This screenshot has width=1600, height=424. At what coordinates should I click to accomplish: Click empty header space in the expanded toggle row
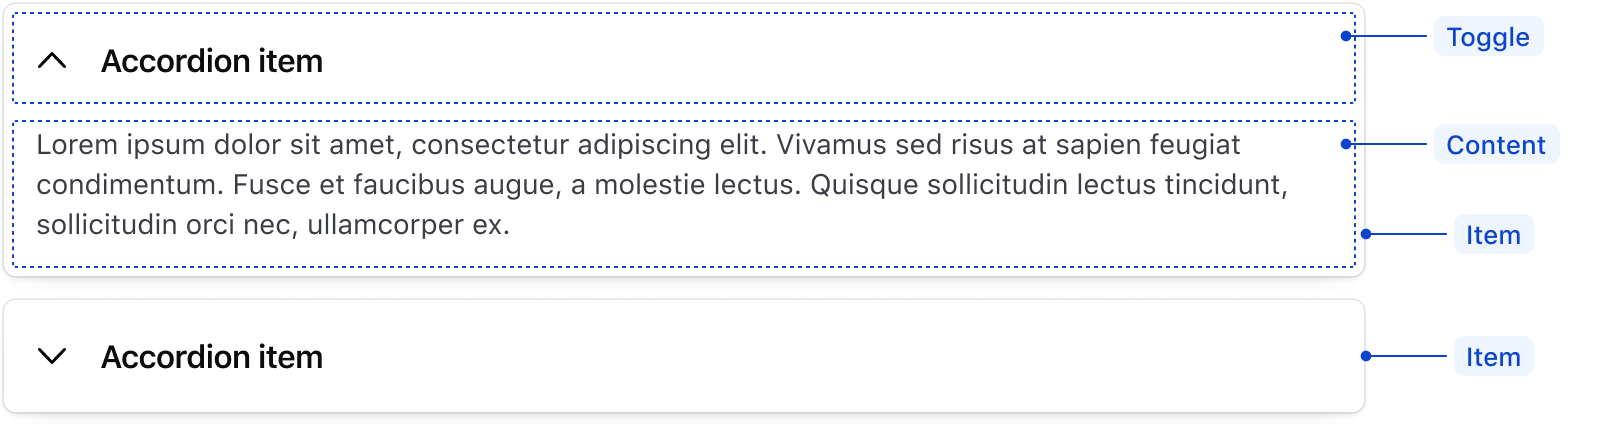tap(800, 60)
